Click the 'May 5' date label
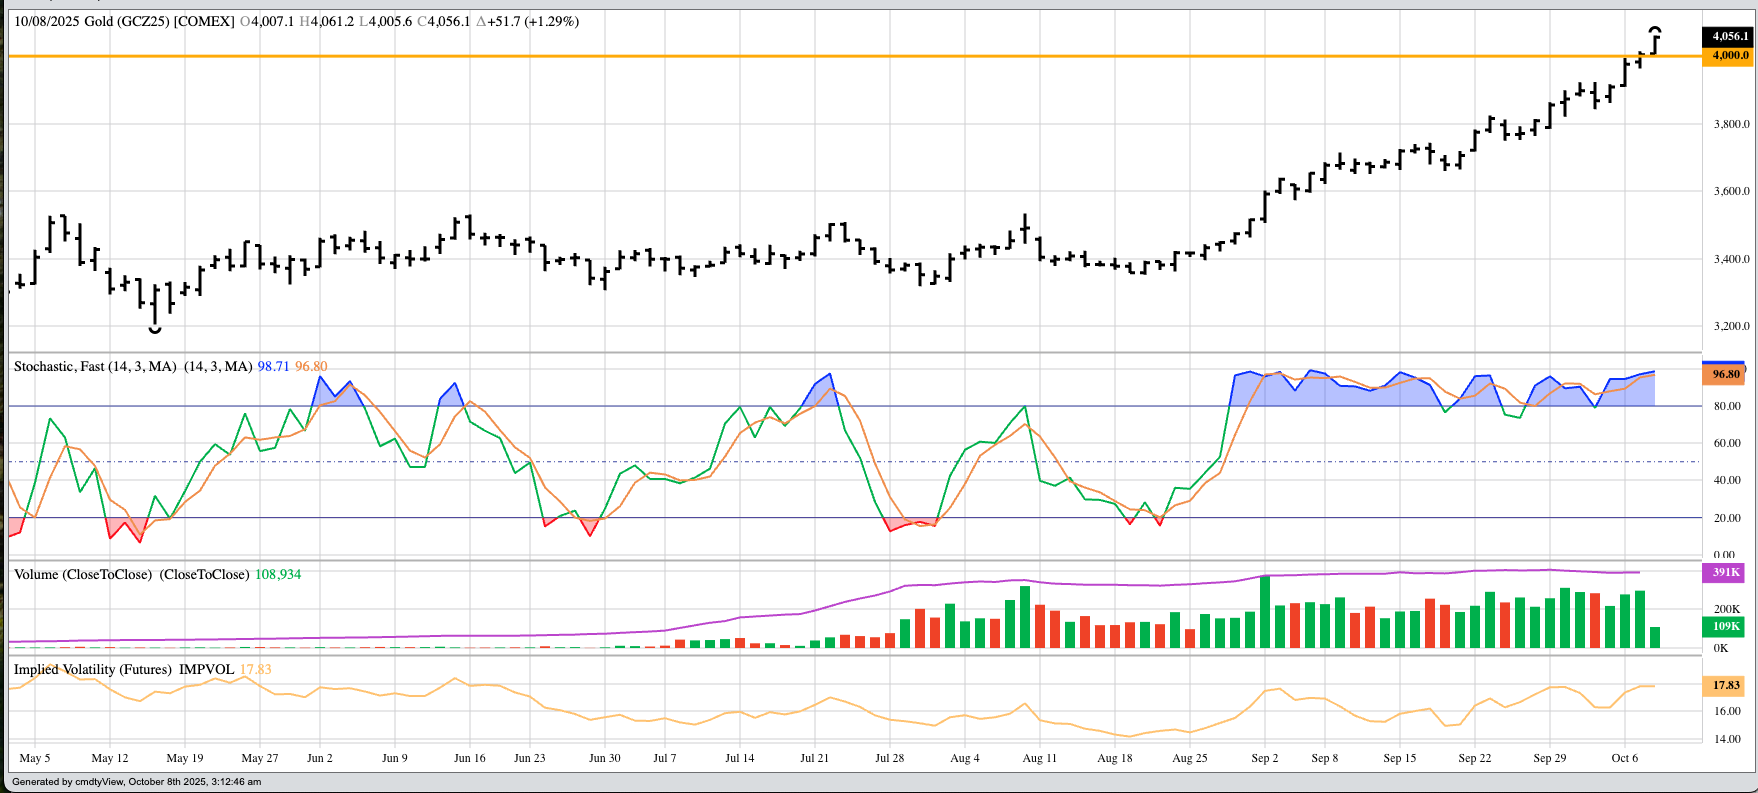Viewport: 1758px width, 793px height. 35,758
